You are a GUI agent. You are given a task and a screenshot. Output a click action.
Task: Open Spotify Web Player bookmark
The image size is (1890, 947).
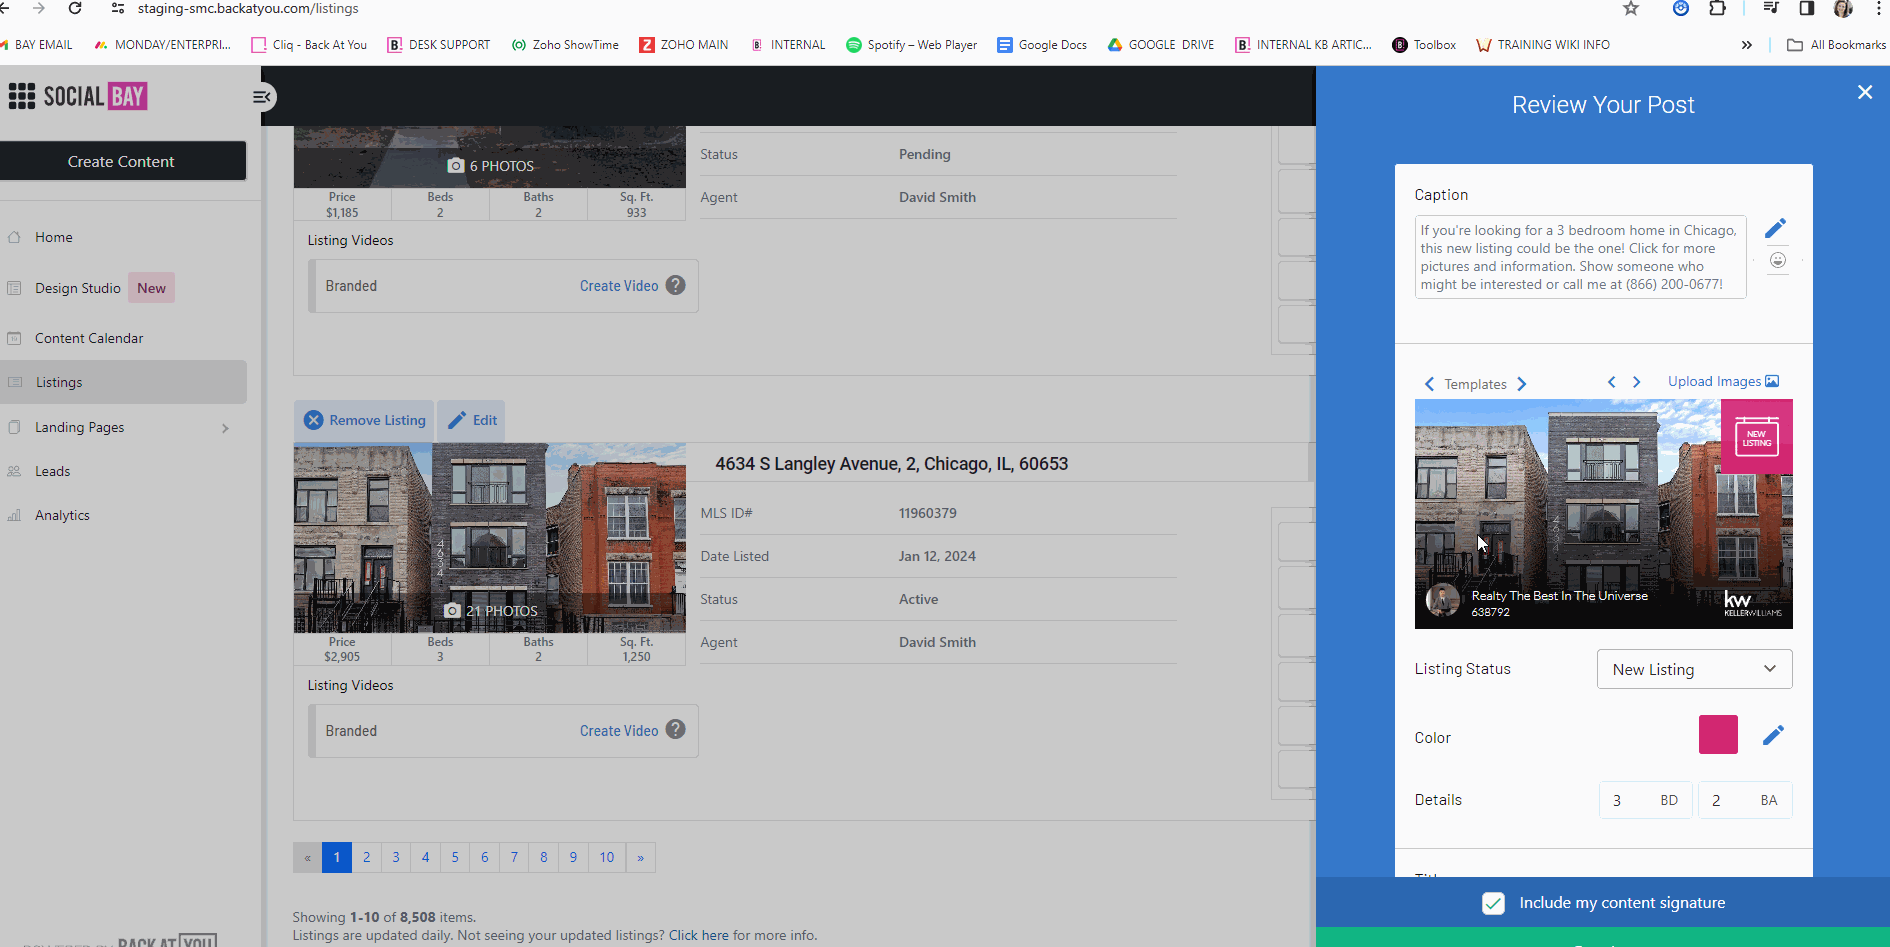point(911,45)
